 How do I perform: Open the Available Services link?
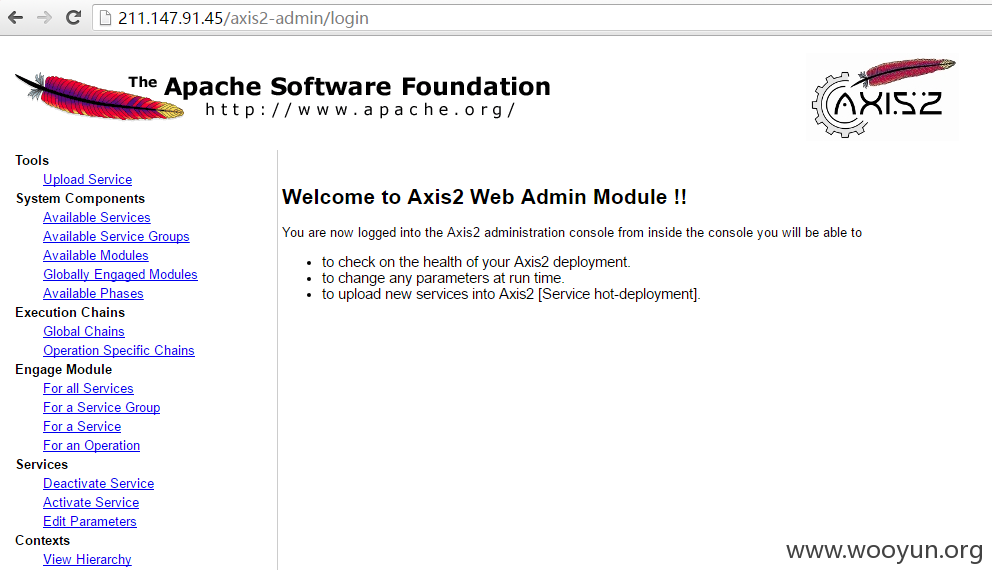coord(97,218)
